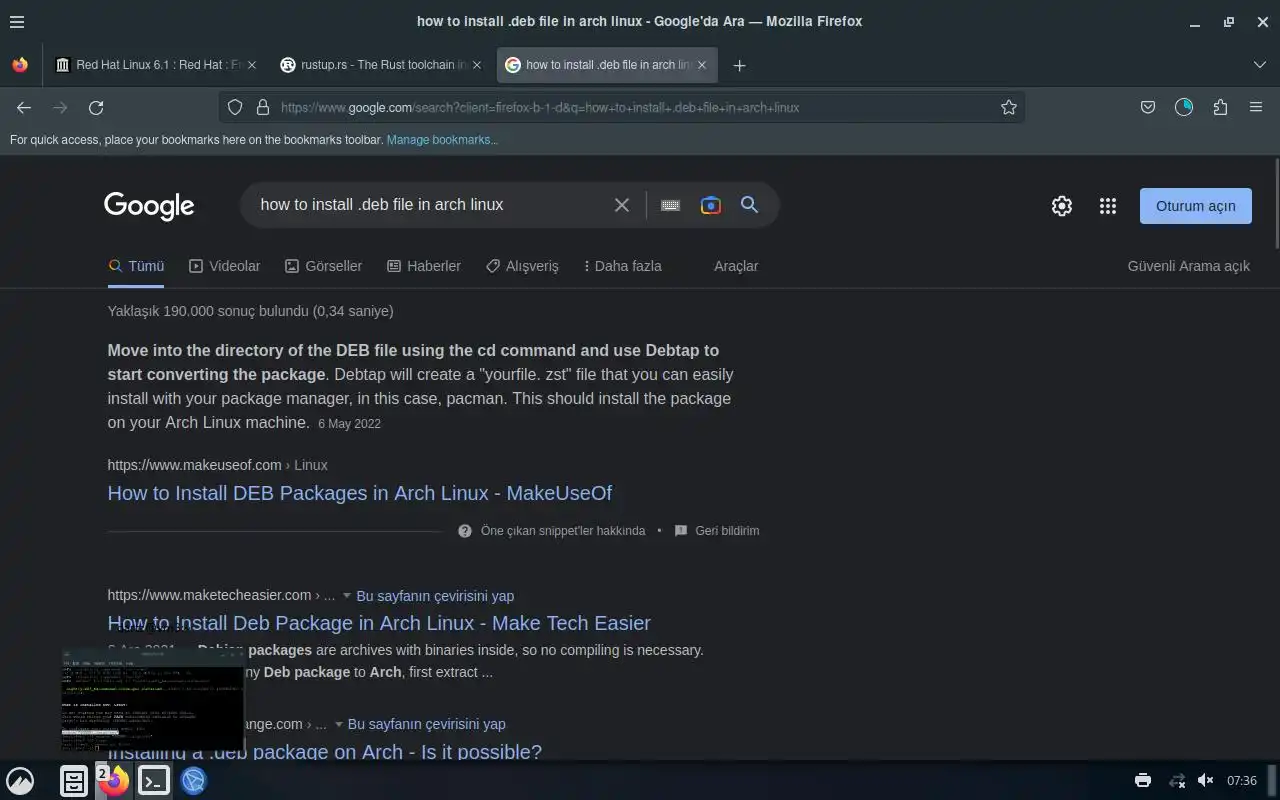
Task: Open Güvenli Arama açık setting
Action: point(1189,266)
